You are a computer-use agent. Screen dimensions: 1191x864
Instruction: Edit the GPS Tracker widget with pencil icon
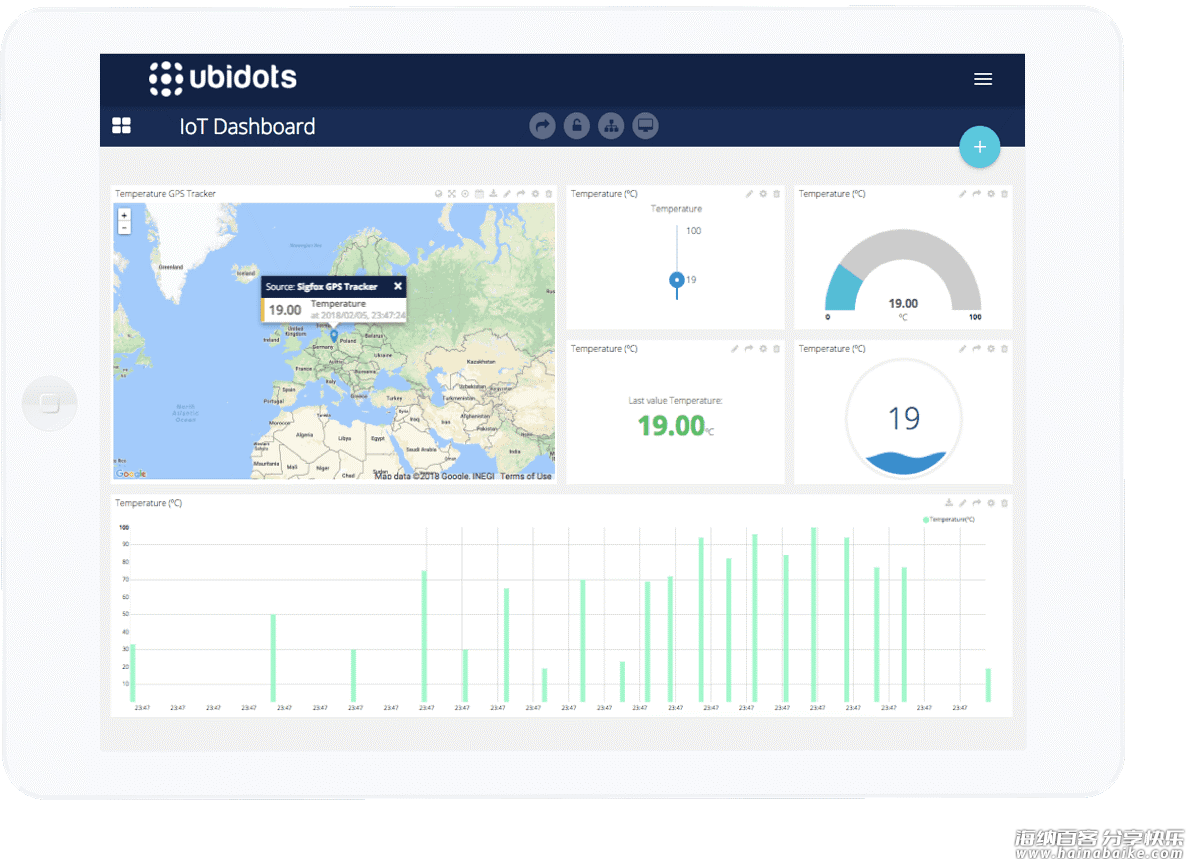tap(507, 194)
